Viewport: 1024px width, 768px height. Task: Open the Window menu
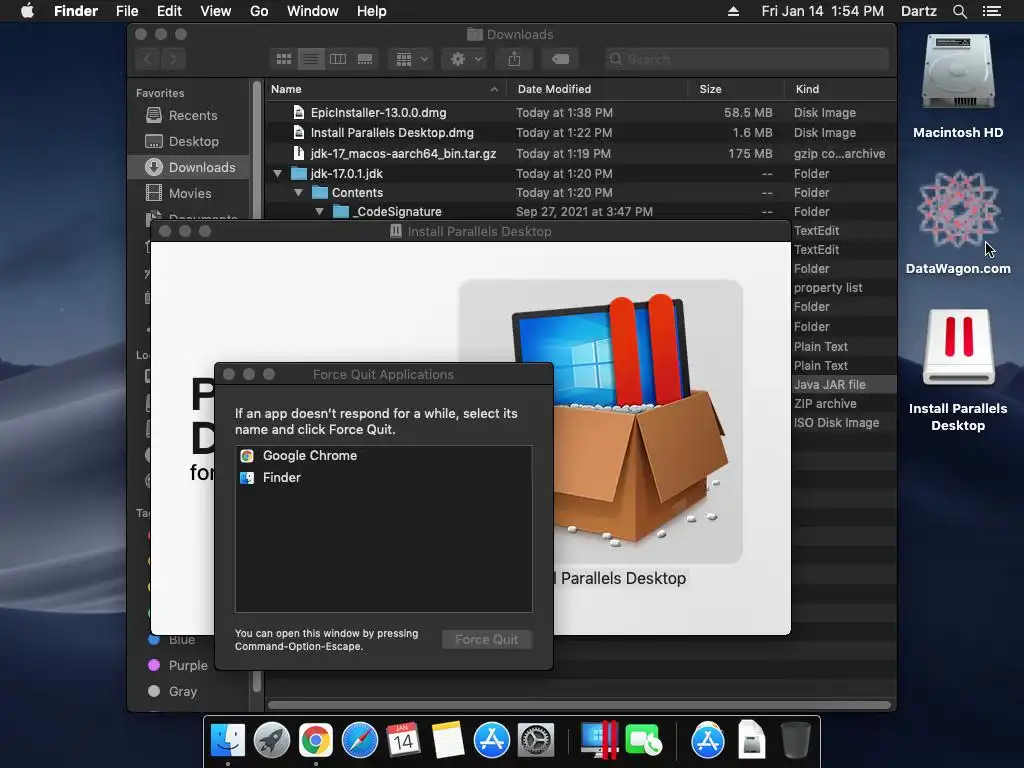coord(313,11)
